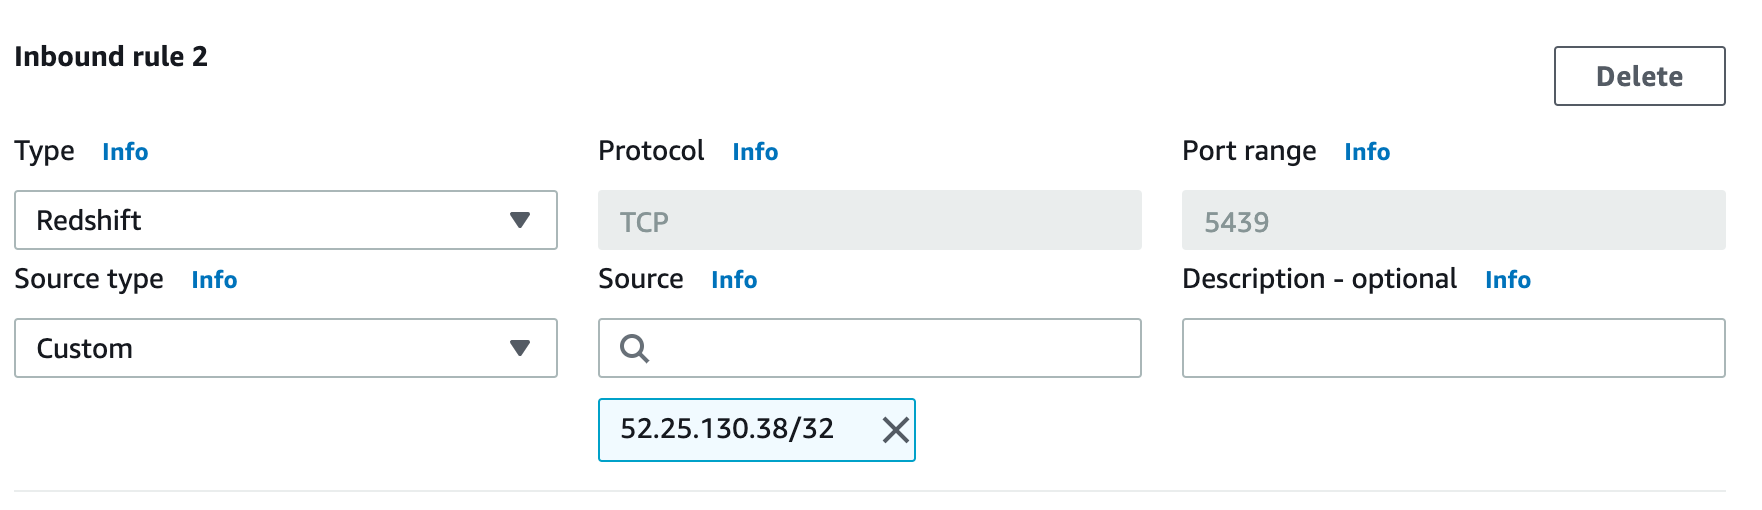Click the Redshift dropdown arrow

519,220
